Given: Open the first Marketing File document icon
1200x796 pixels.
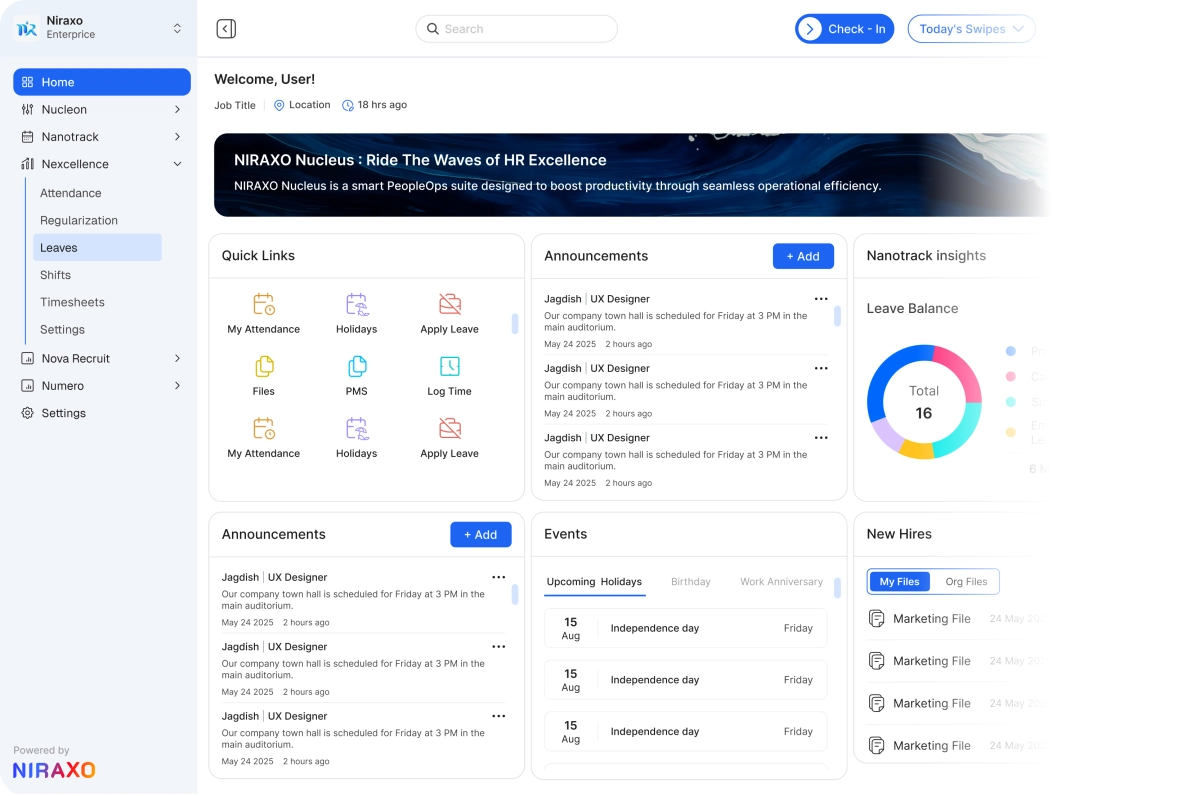Looking at the screenshot, I should point(877,619).
